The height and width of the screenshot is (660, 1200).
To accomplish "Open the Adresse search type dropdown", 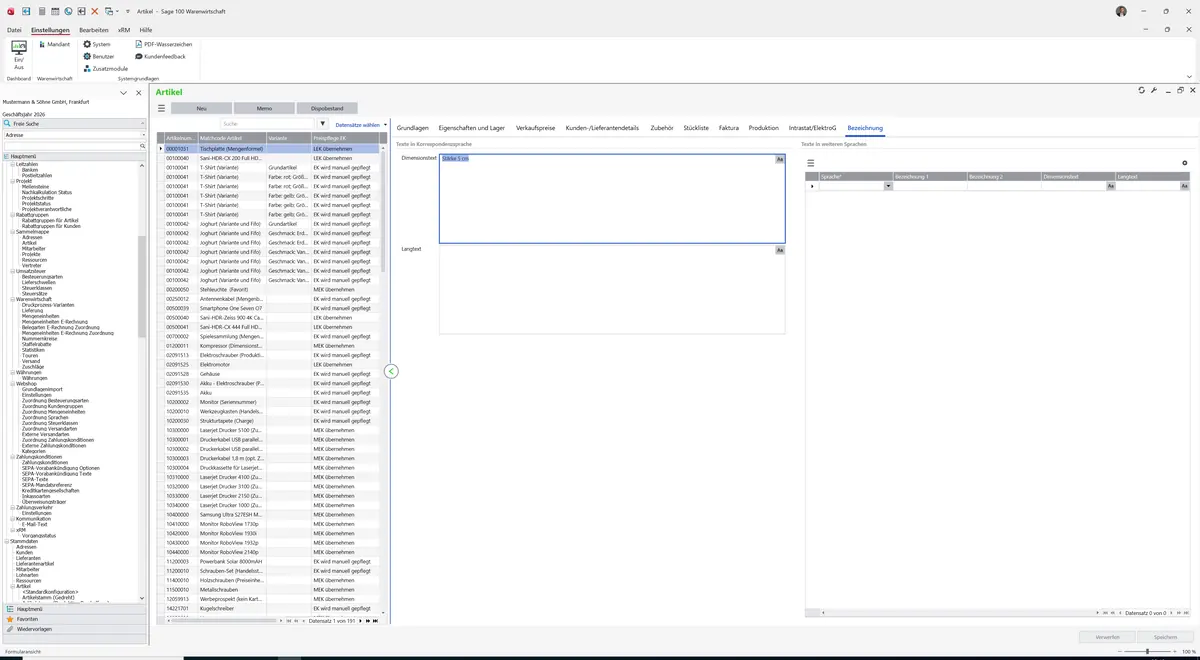I will 143,135.
